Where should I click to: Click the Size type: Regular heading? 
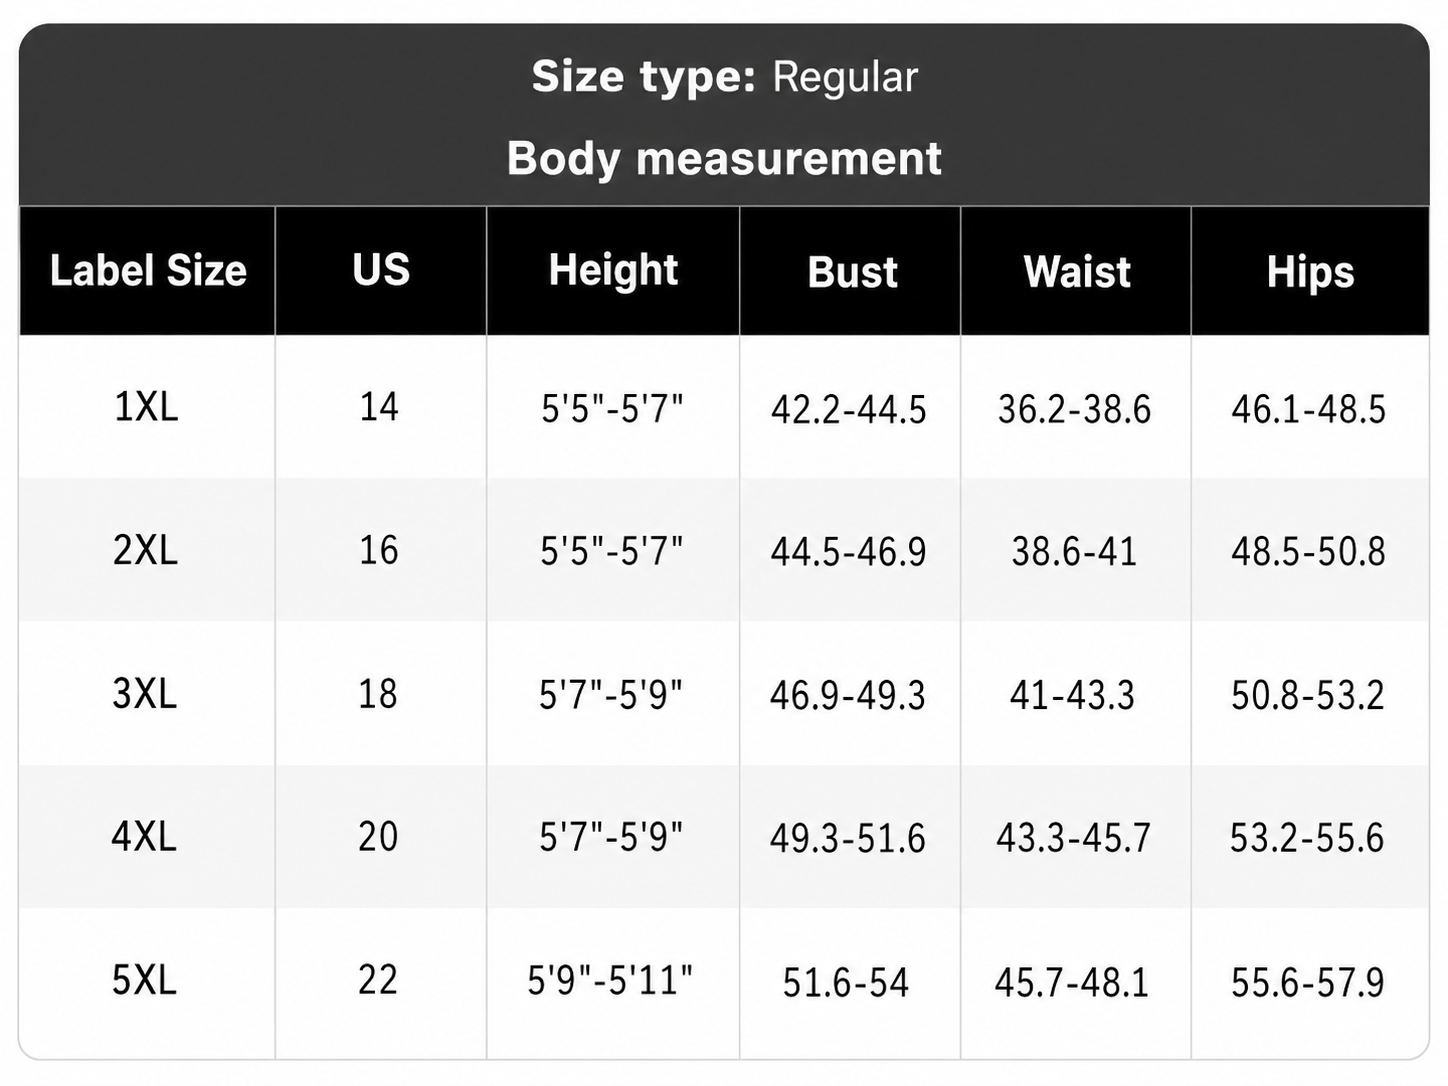coord(724,77)
